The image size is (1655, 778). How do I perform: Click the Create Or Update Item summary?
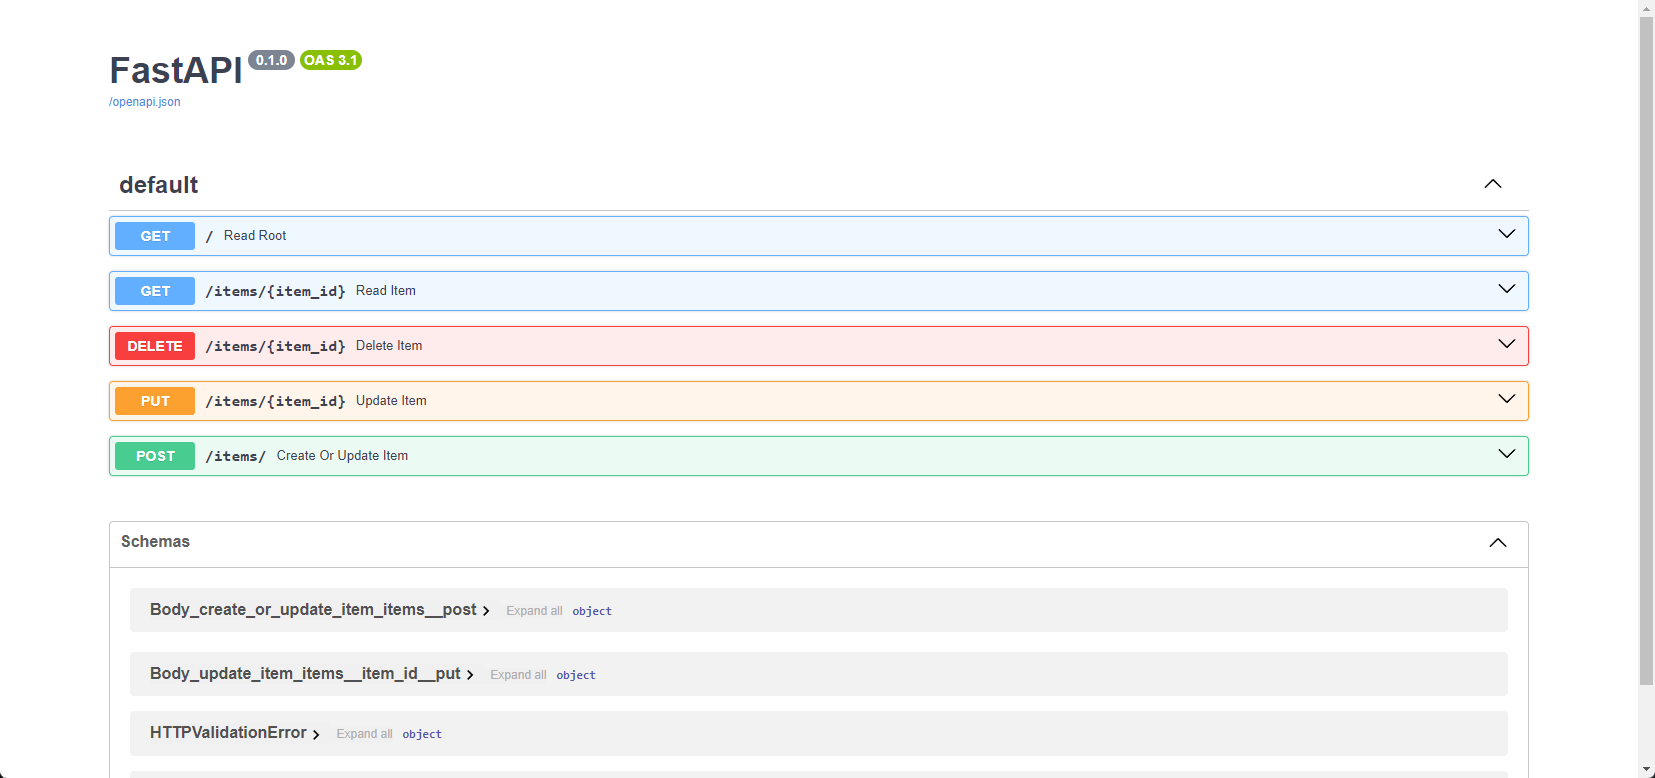pyautogui.click(x=342, y=456)
